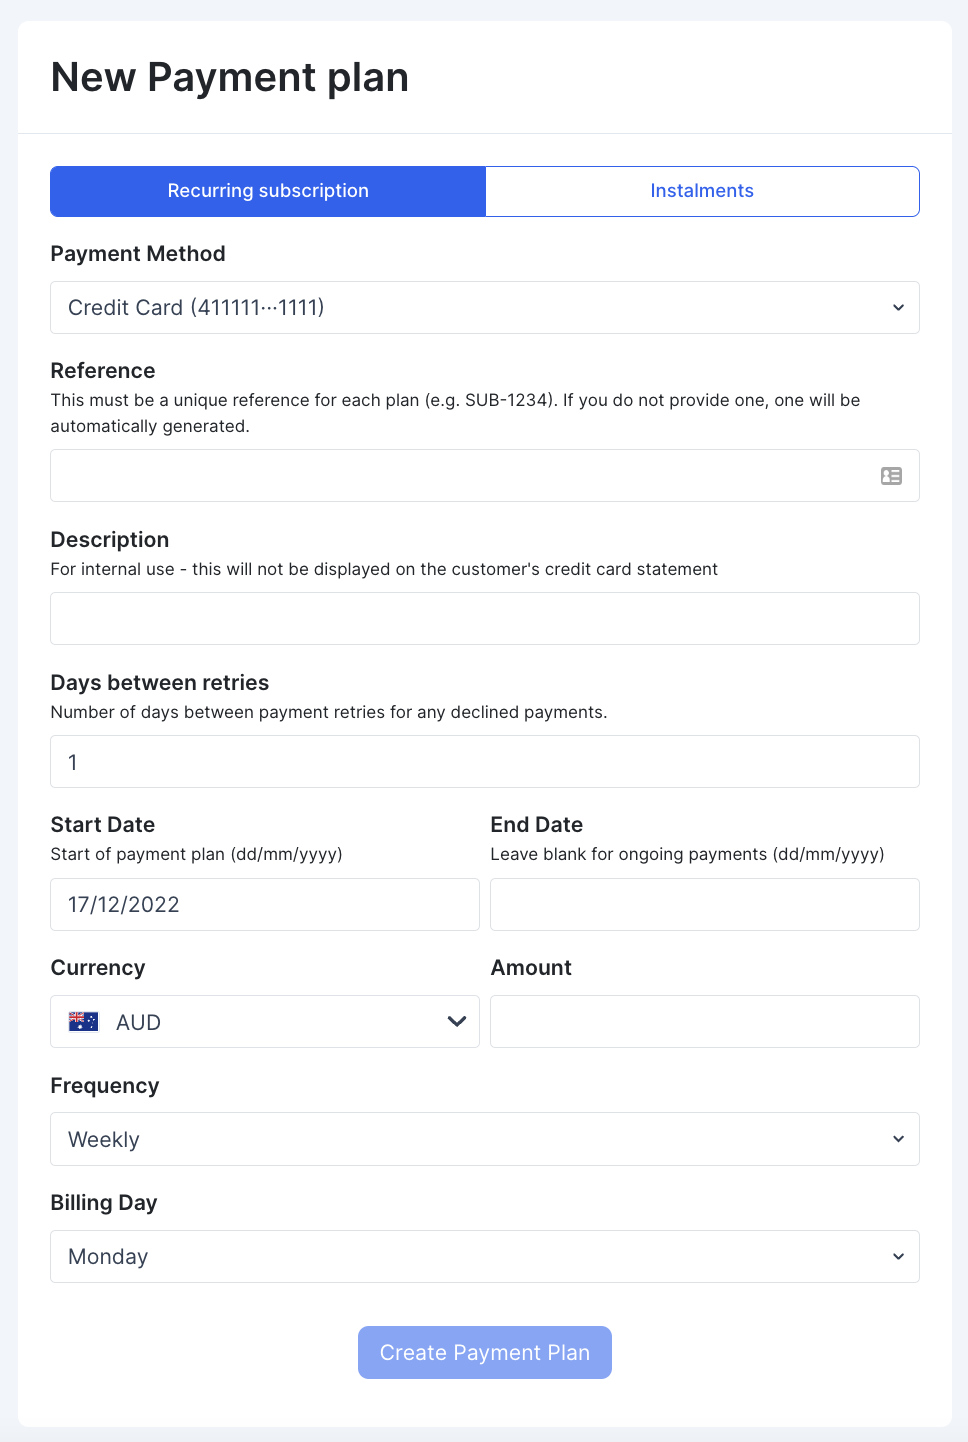Click the chevron arrow on Currency selector

[x=457, y=1021]
